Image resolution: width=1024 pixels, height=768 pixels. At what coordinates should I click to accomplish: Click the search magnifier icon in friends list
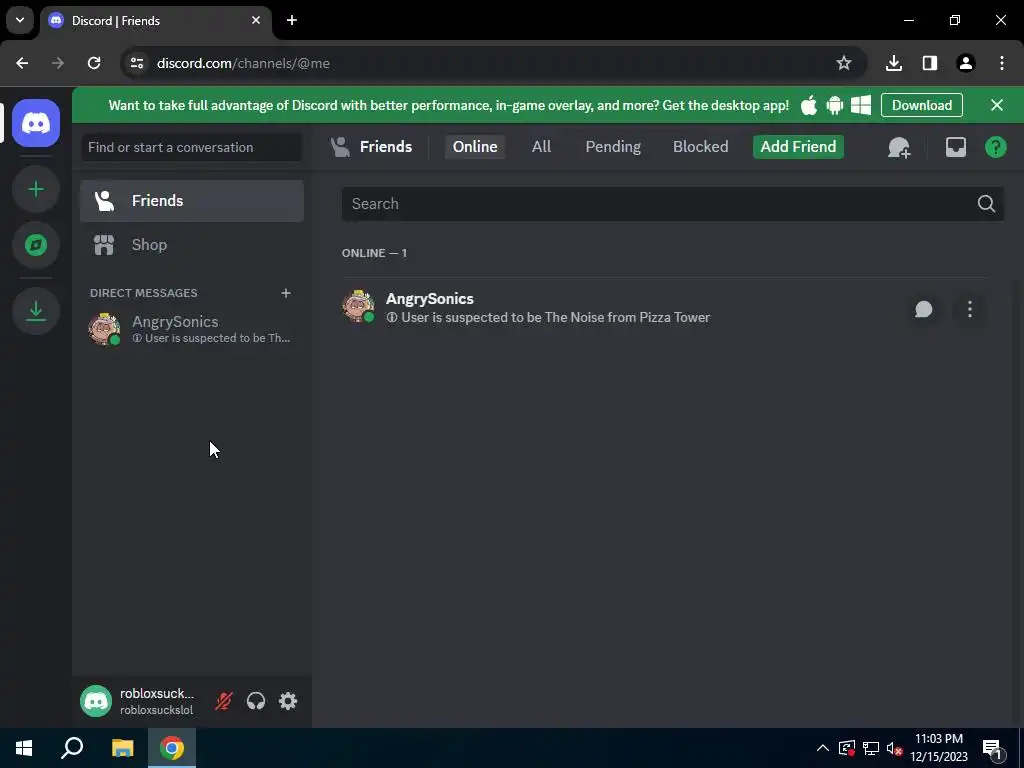coord(986,204)
